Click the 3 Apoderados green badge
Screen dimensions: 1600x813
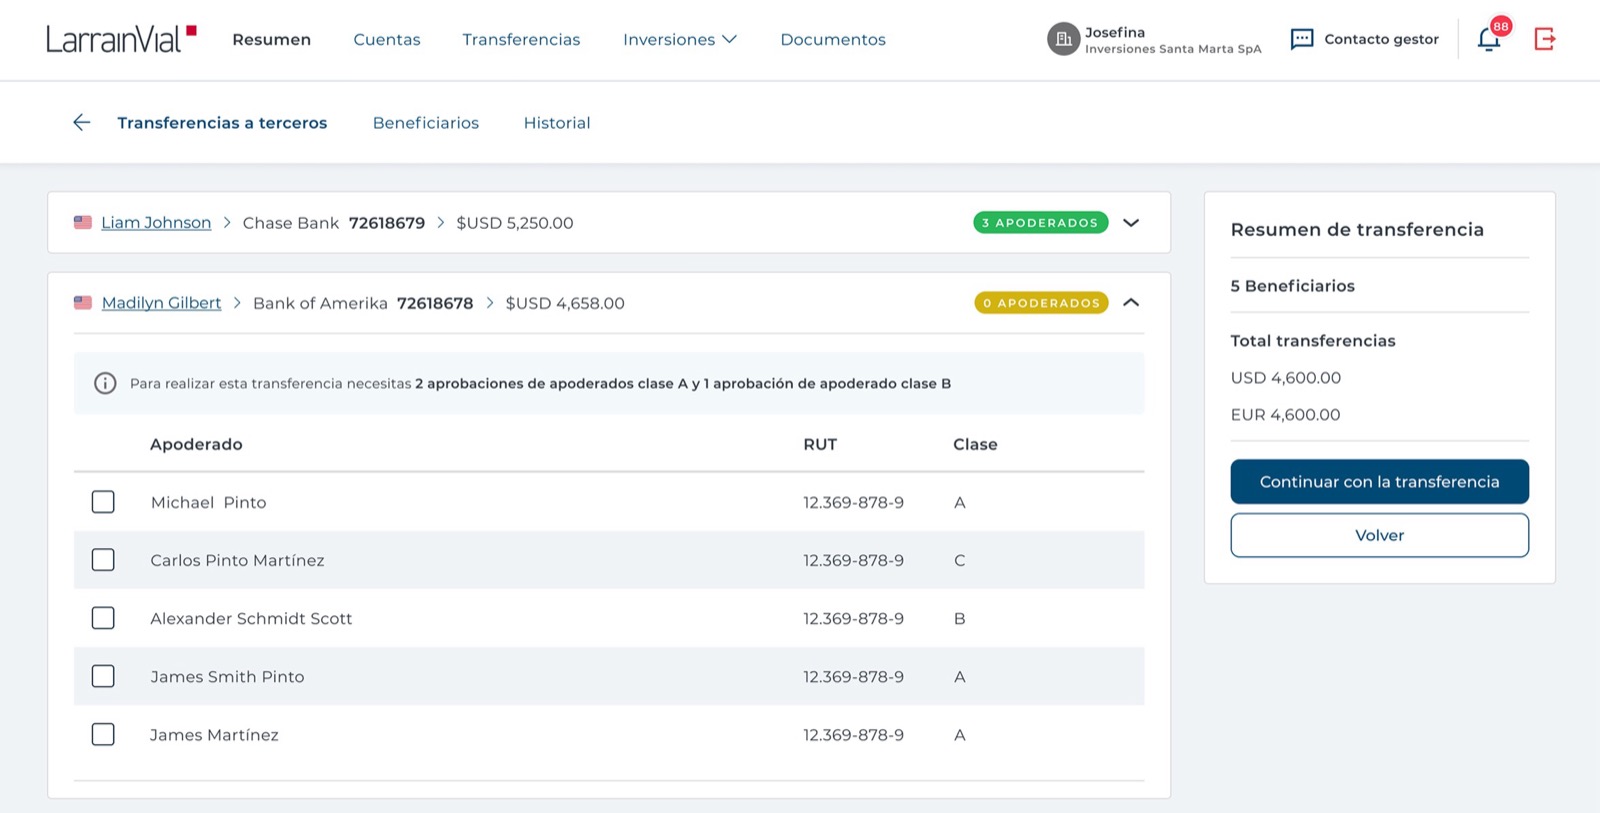1041,222
